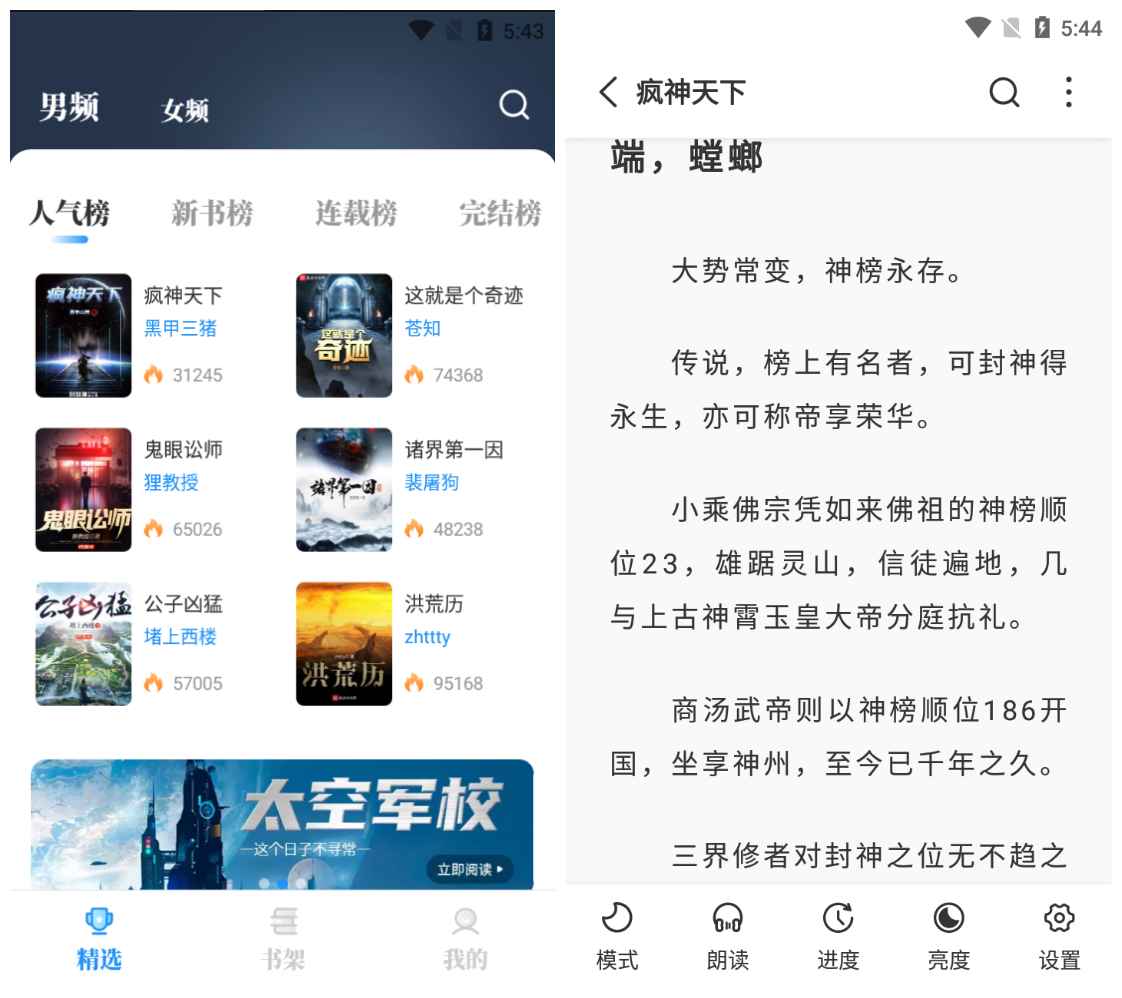The width and height of the screenshot is (1122, 998).
Task: Open the 鬼眼讼师 book cover
Action: tap(84, 489)
